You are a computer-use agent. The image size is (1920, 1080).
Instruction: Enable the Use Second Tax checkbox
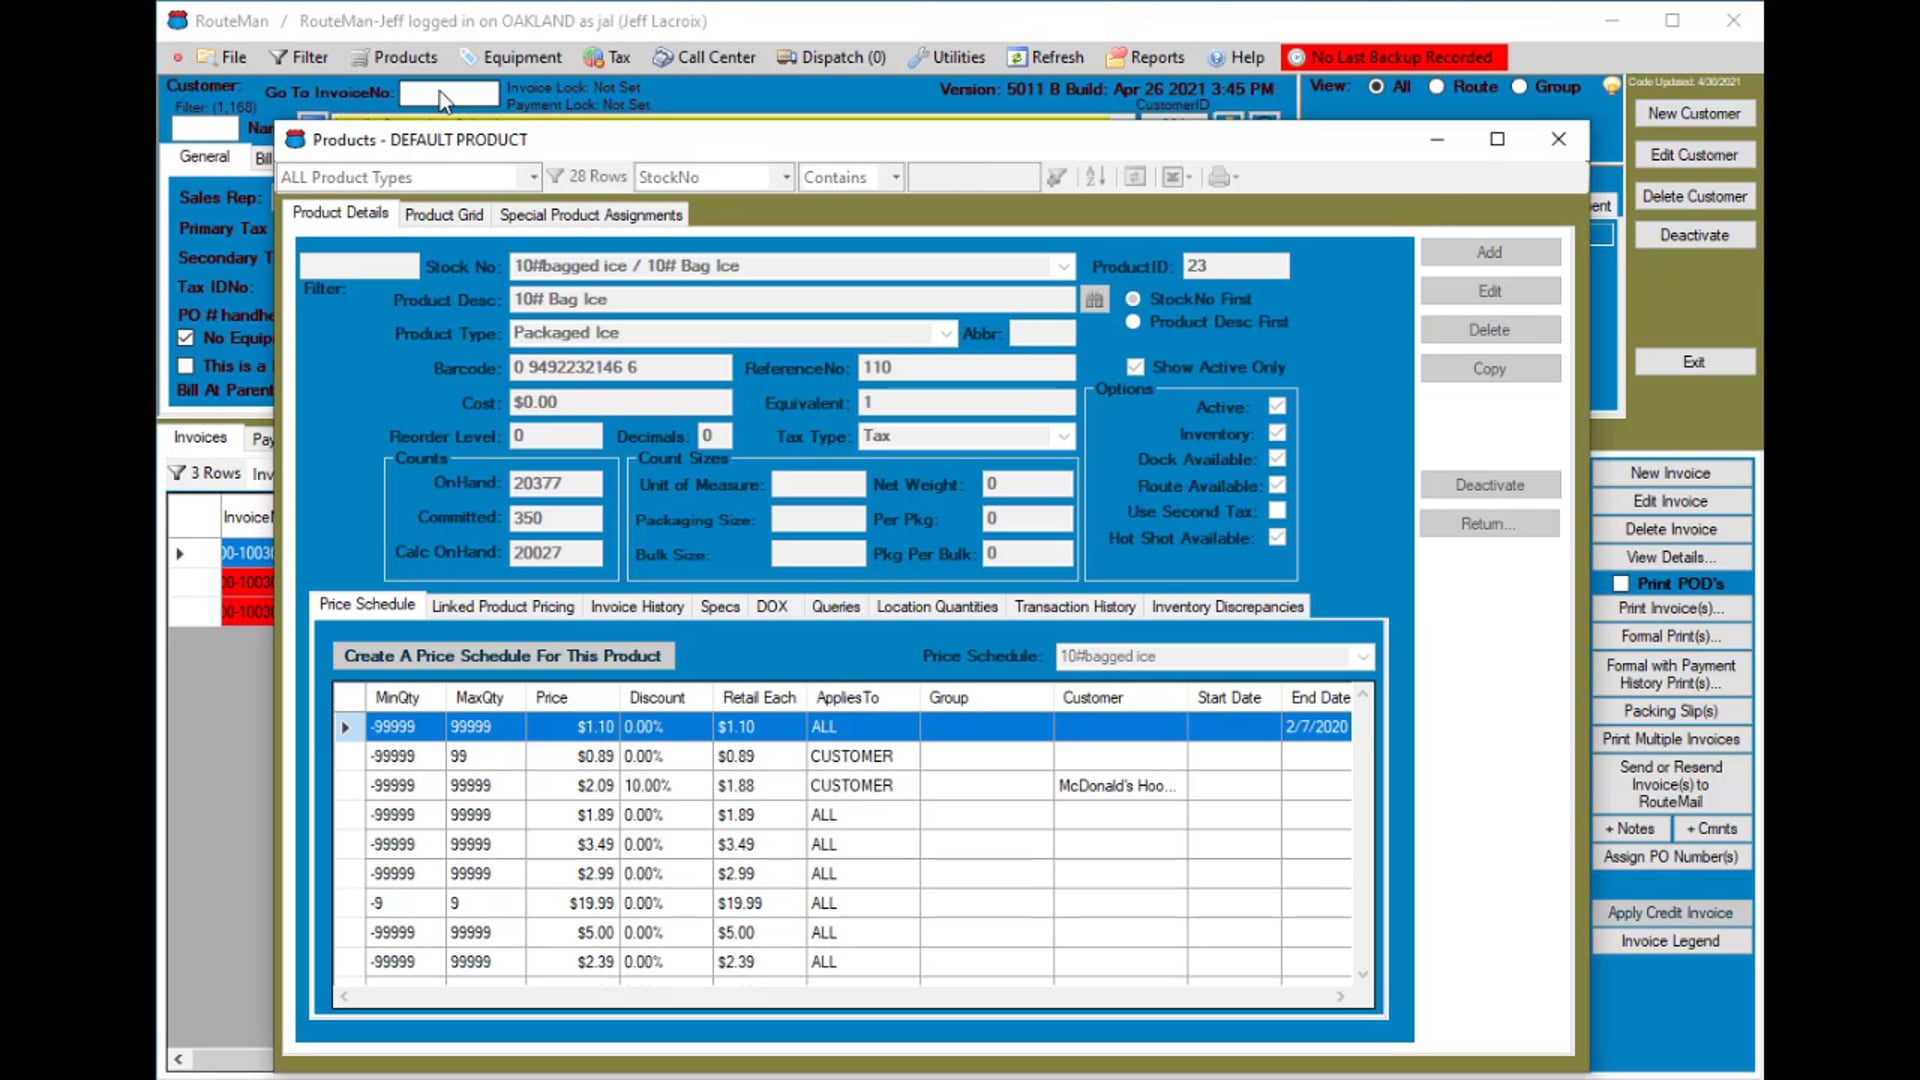point(1277,511)
